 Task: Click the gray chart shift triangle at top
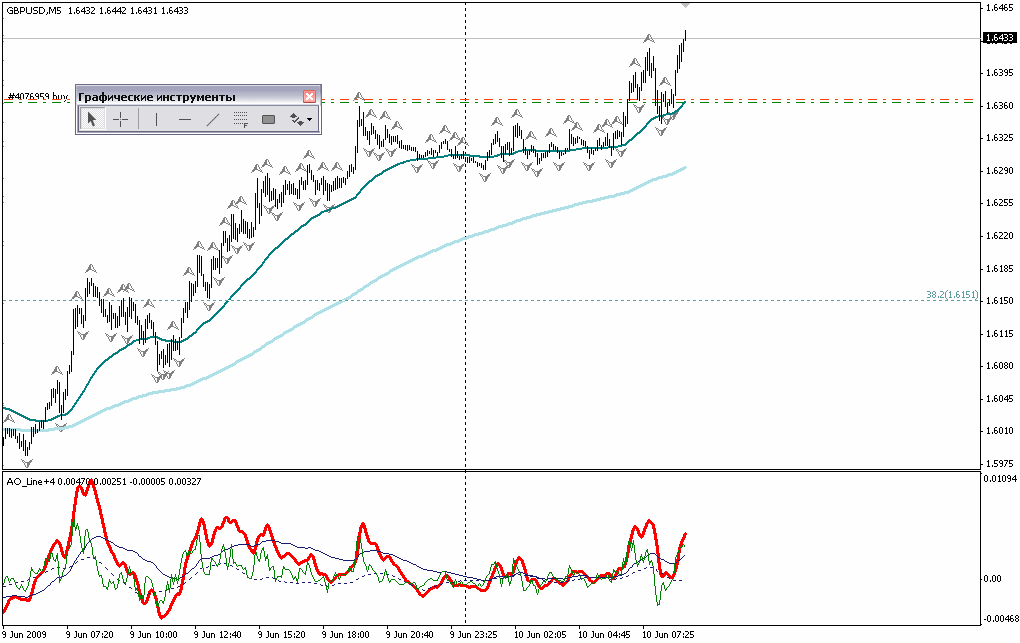coord(685,5)
